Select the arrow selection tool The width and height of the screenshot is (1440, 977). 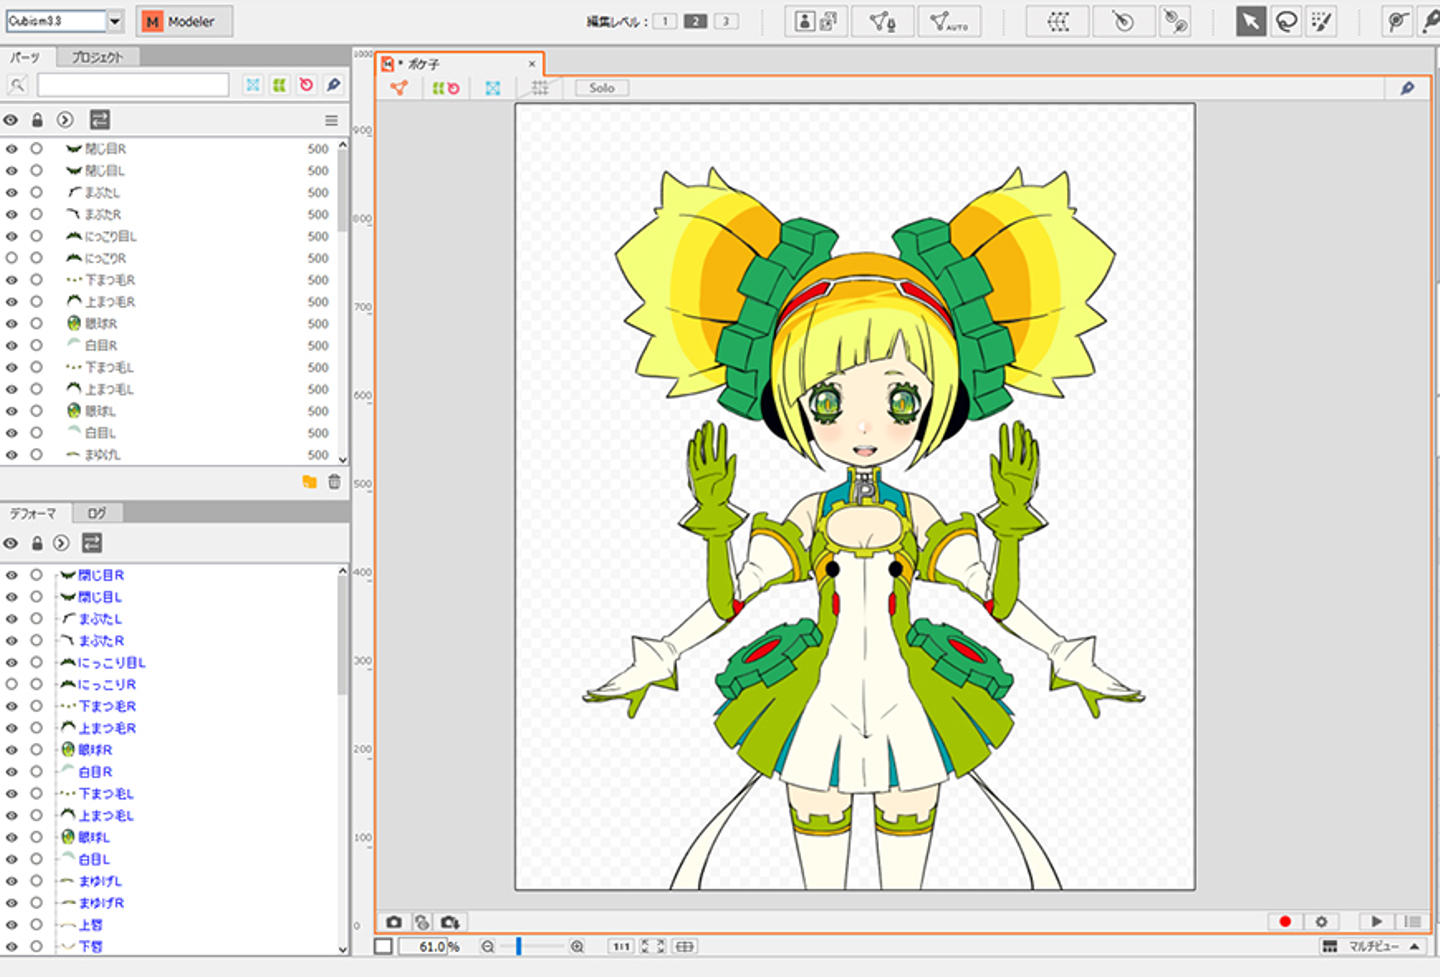point(1250,21)
